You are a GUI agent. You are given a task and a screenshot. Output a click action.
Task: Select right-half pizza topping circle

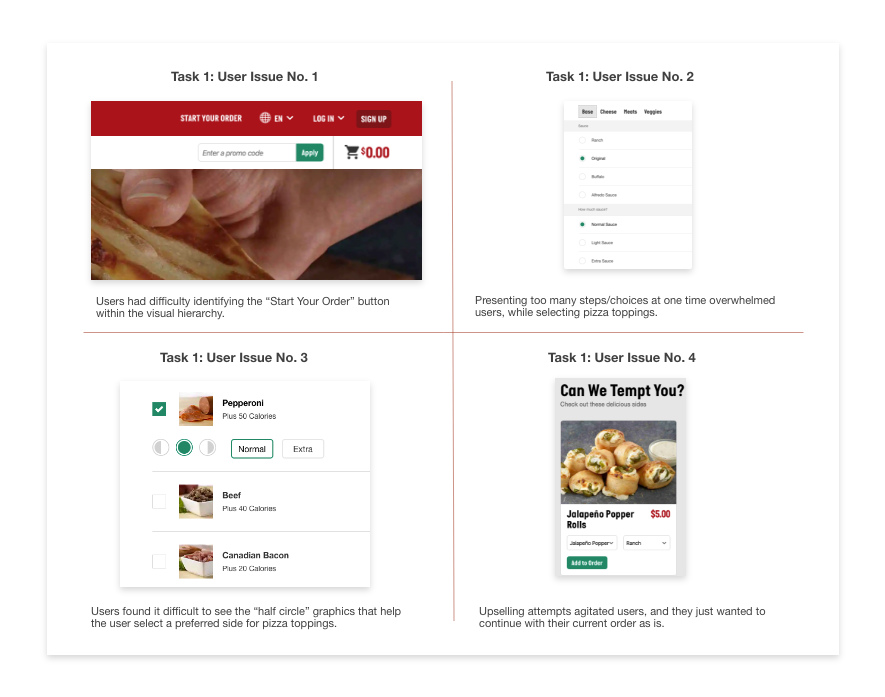click(x=208, y=448)
